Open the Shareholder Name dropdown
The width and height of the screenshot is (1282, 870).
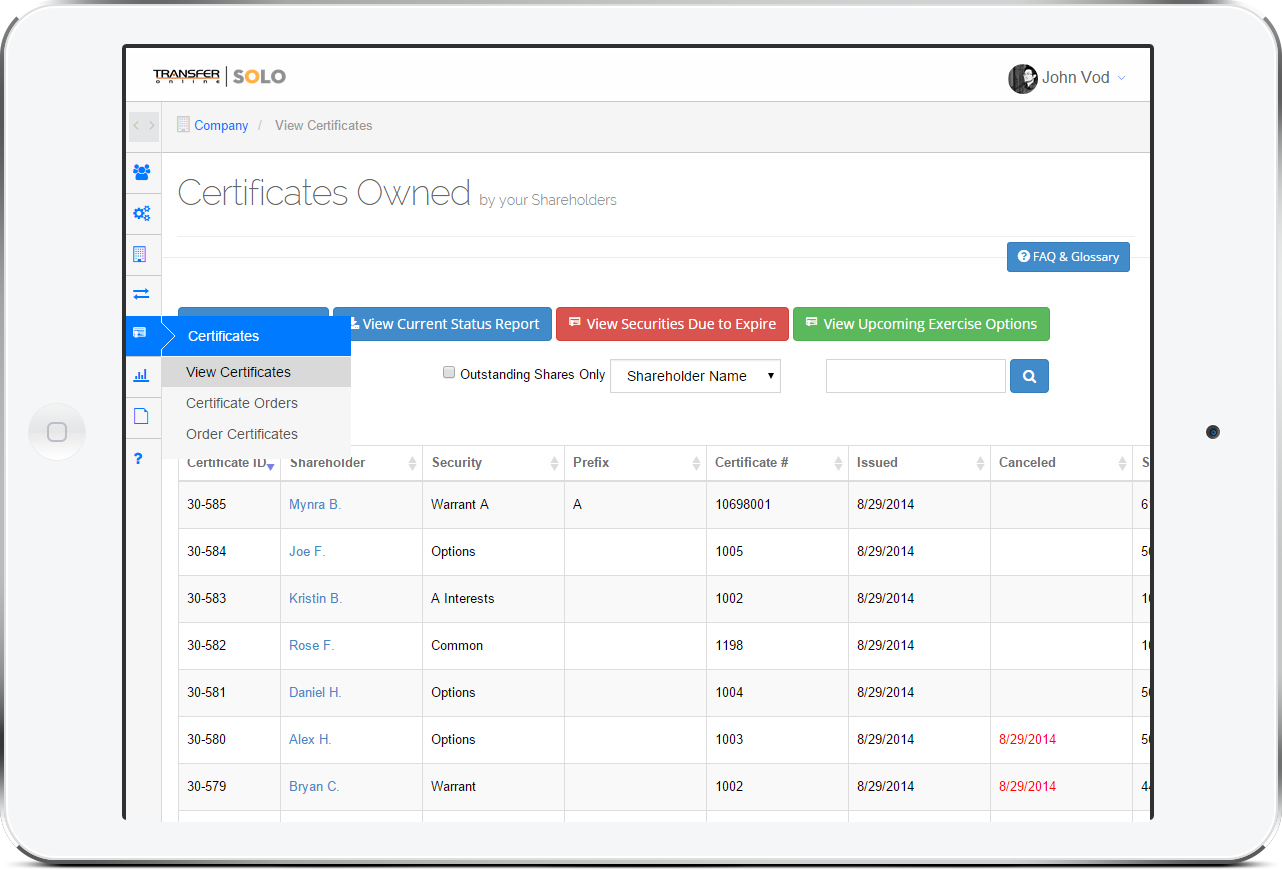point(695,376)
